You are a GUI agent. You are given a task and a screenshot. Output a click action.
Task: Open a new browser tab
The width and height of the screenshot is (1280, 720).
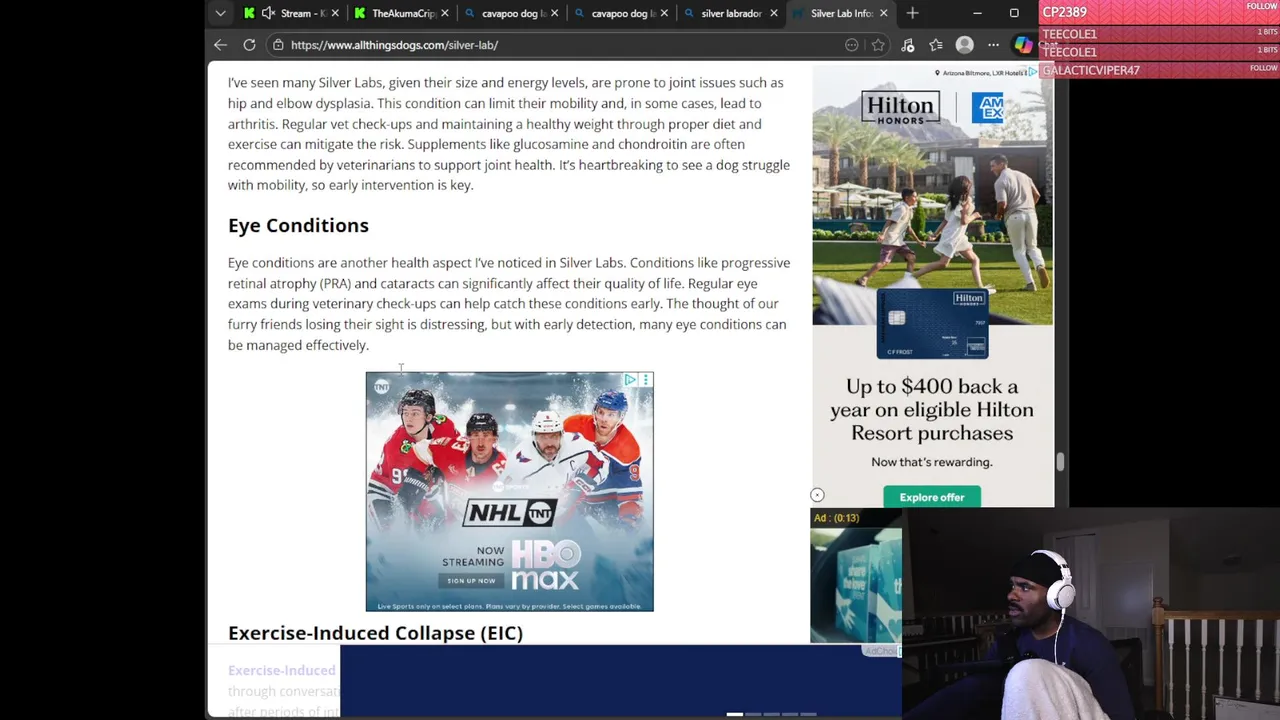(912, 13)
